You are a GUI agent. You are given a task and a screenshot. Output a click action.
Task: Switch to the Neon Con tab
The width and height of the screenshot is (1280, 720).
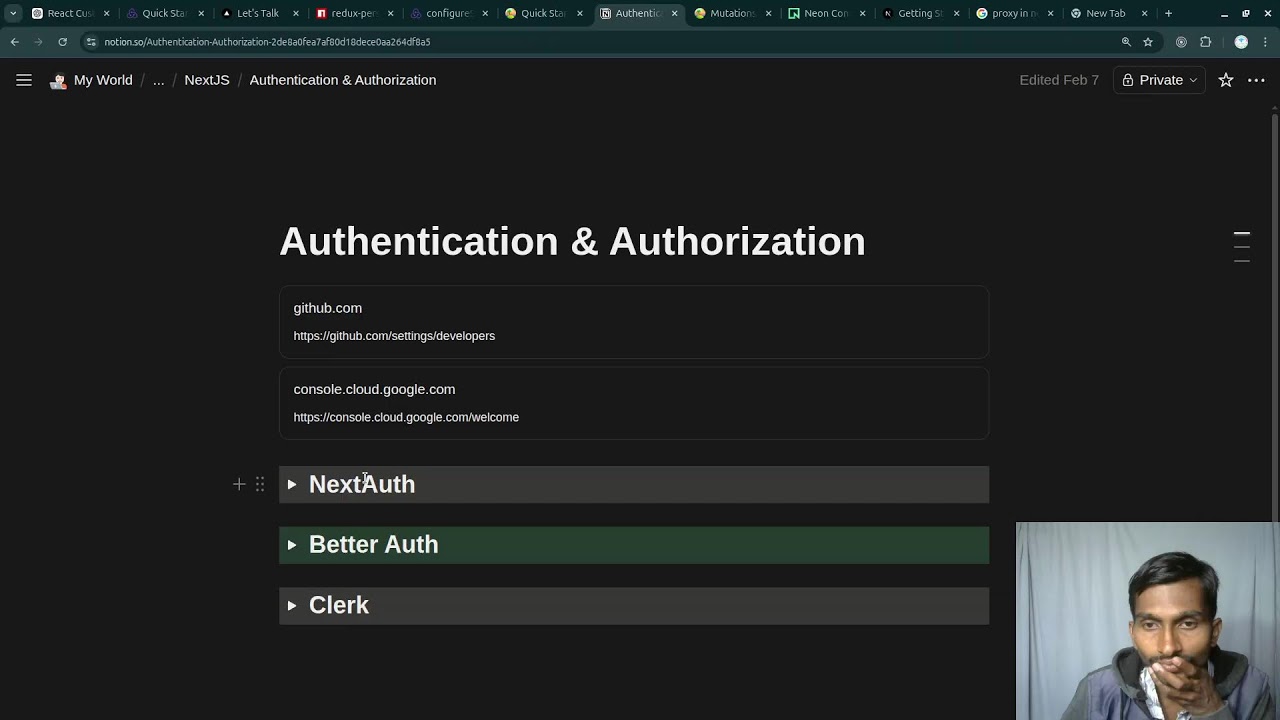tap(825, 13)
